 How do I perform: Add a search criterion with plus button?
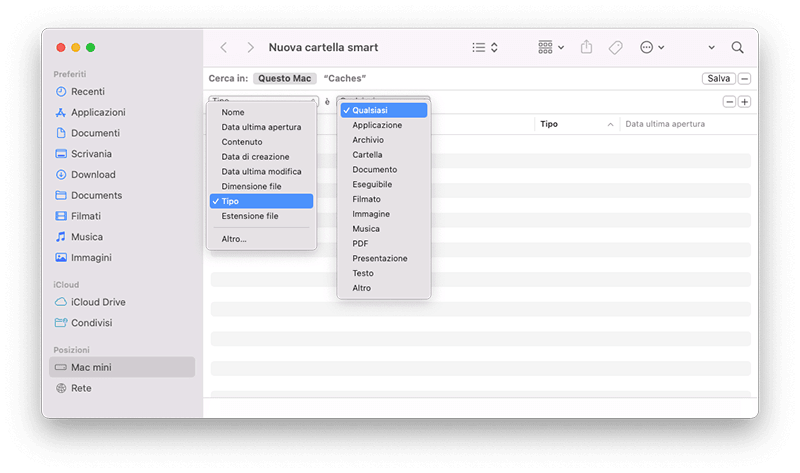pyautogui.click(x=745, y=102)
